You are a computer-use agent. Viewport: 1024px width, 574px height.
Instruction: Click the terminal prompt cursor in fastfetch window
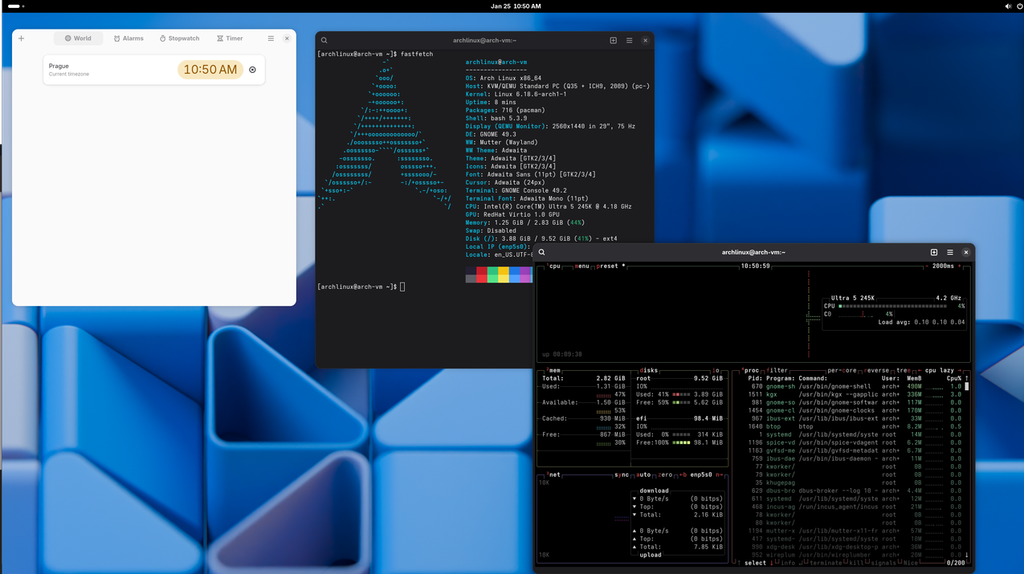[402, 287]
